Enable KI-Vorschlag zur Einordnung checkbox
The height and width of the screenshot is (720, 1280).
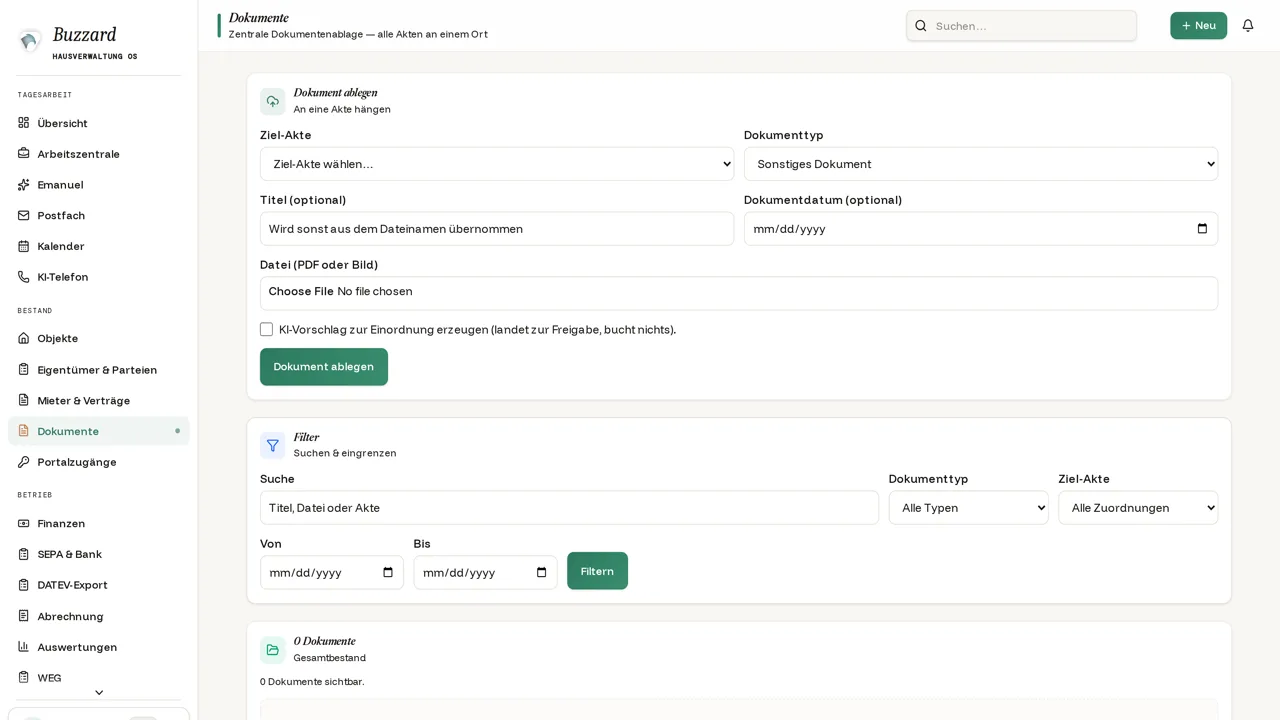tap(266, 329)
